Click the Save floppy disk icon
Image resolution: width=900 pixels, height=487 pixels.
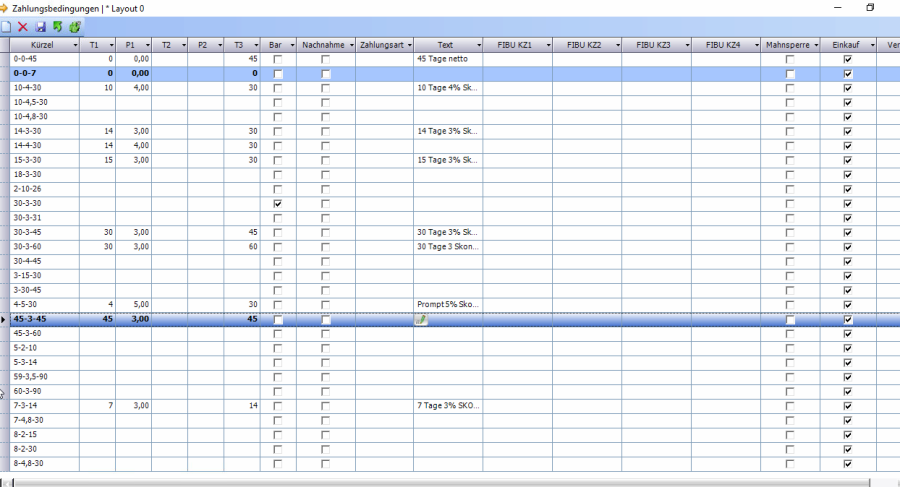pos(40,27)
